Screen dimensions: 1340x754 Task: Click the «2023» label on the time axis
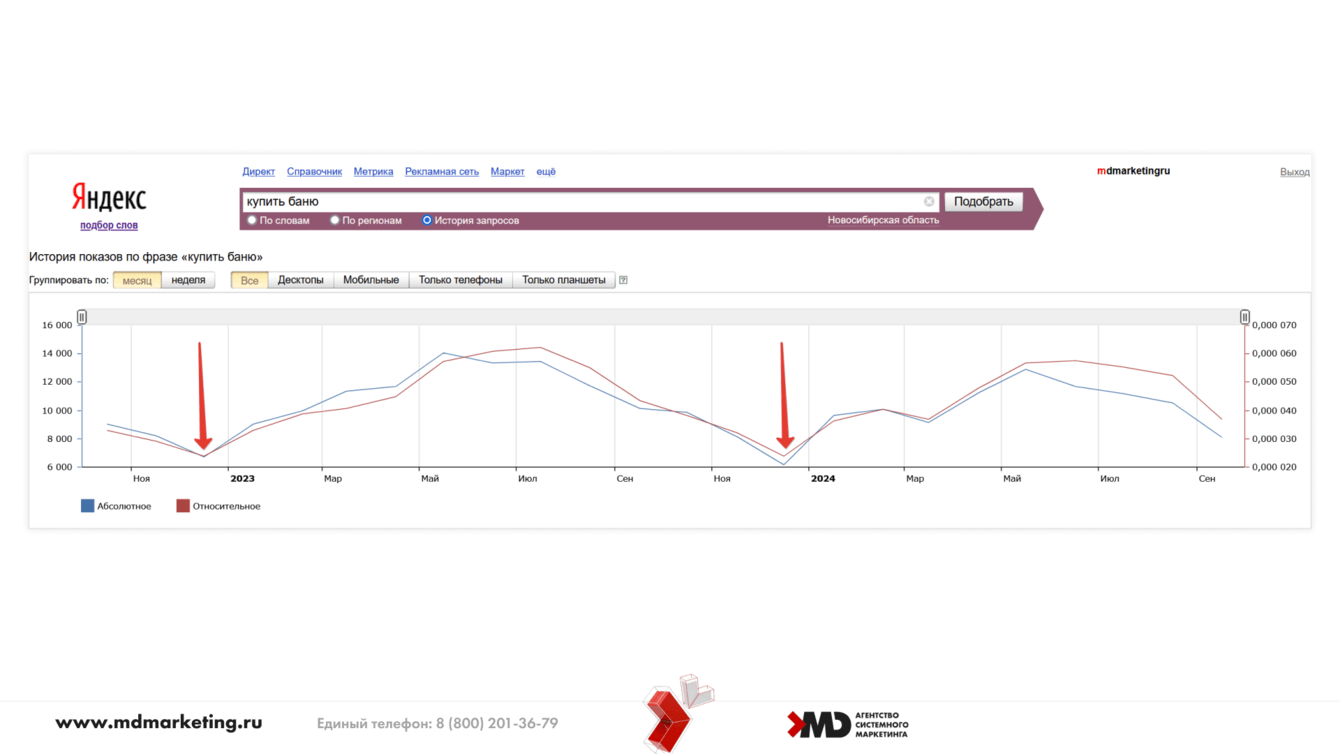242,479
